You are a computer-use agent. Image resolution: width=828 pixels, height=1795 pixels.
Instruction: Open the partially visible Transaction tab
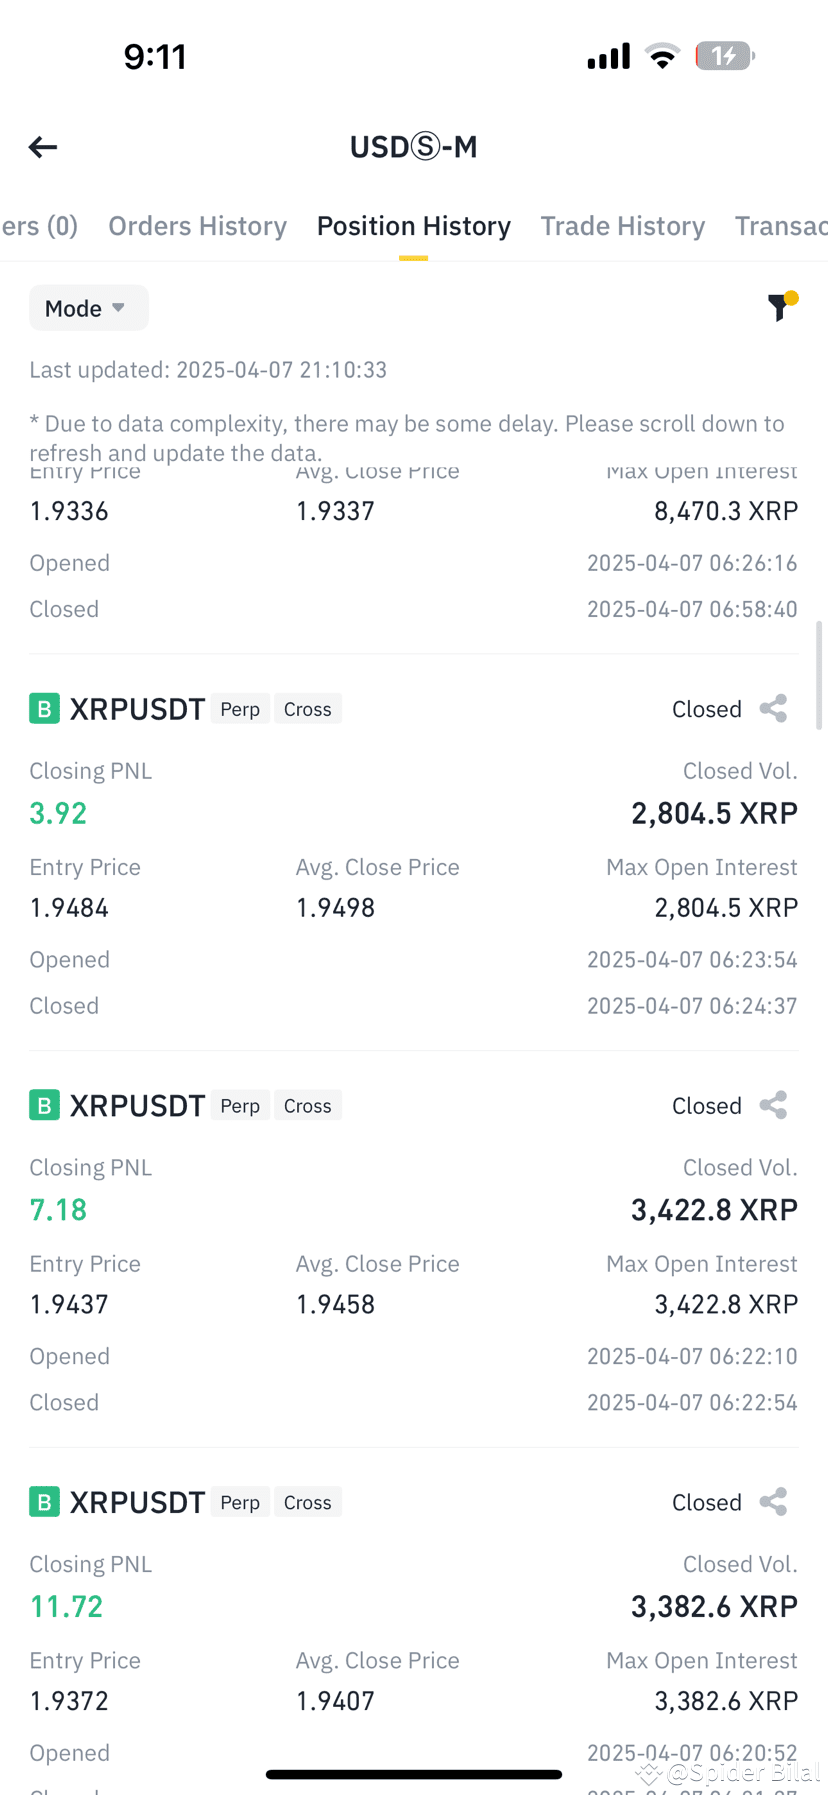pyautogui.click(x=781, y=226)
